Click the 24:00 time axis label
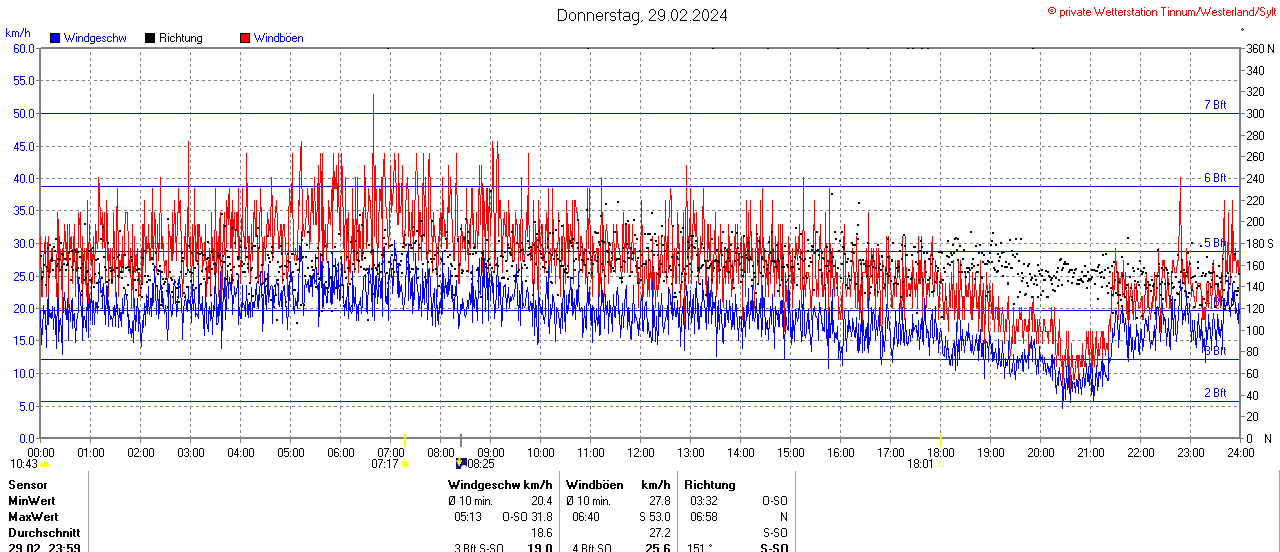 coord(1240,452)
